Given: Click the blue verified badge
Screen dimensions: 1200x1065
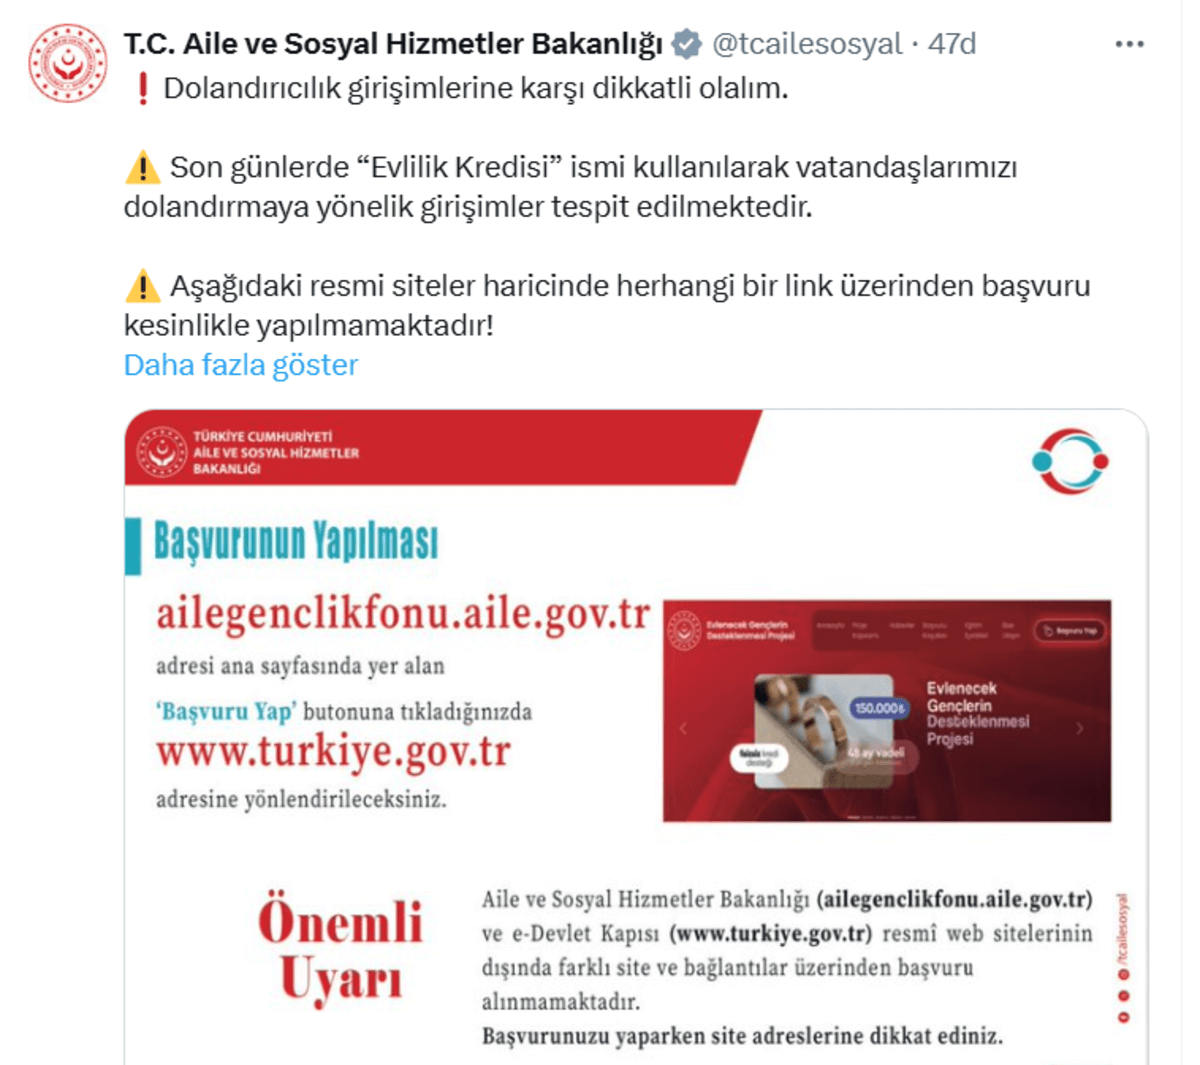Looking at the screenshot, I should pos(686,44).
